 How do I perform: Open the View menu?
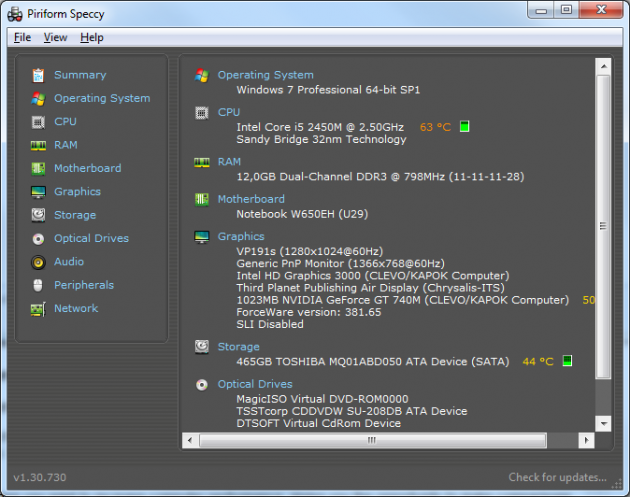pyautogui.click(x=55, y=37)
